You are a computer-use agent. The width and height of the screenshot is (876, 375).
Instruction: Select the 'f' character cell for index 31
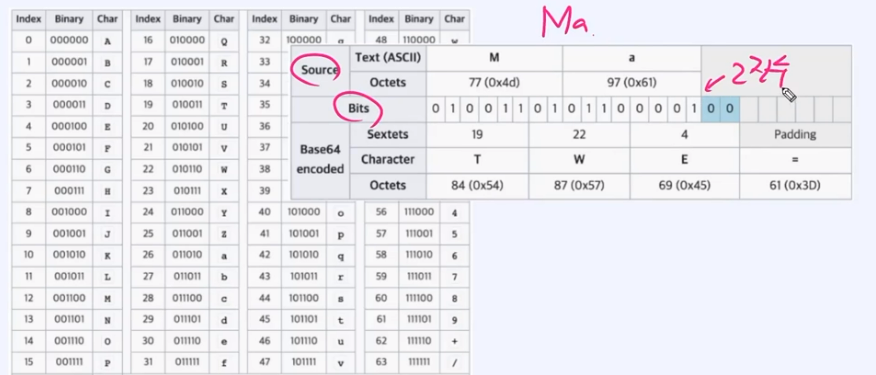(x=224, y=362)
